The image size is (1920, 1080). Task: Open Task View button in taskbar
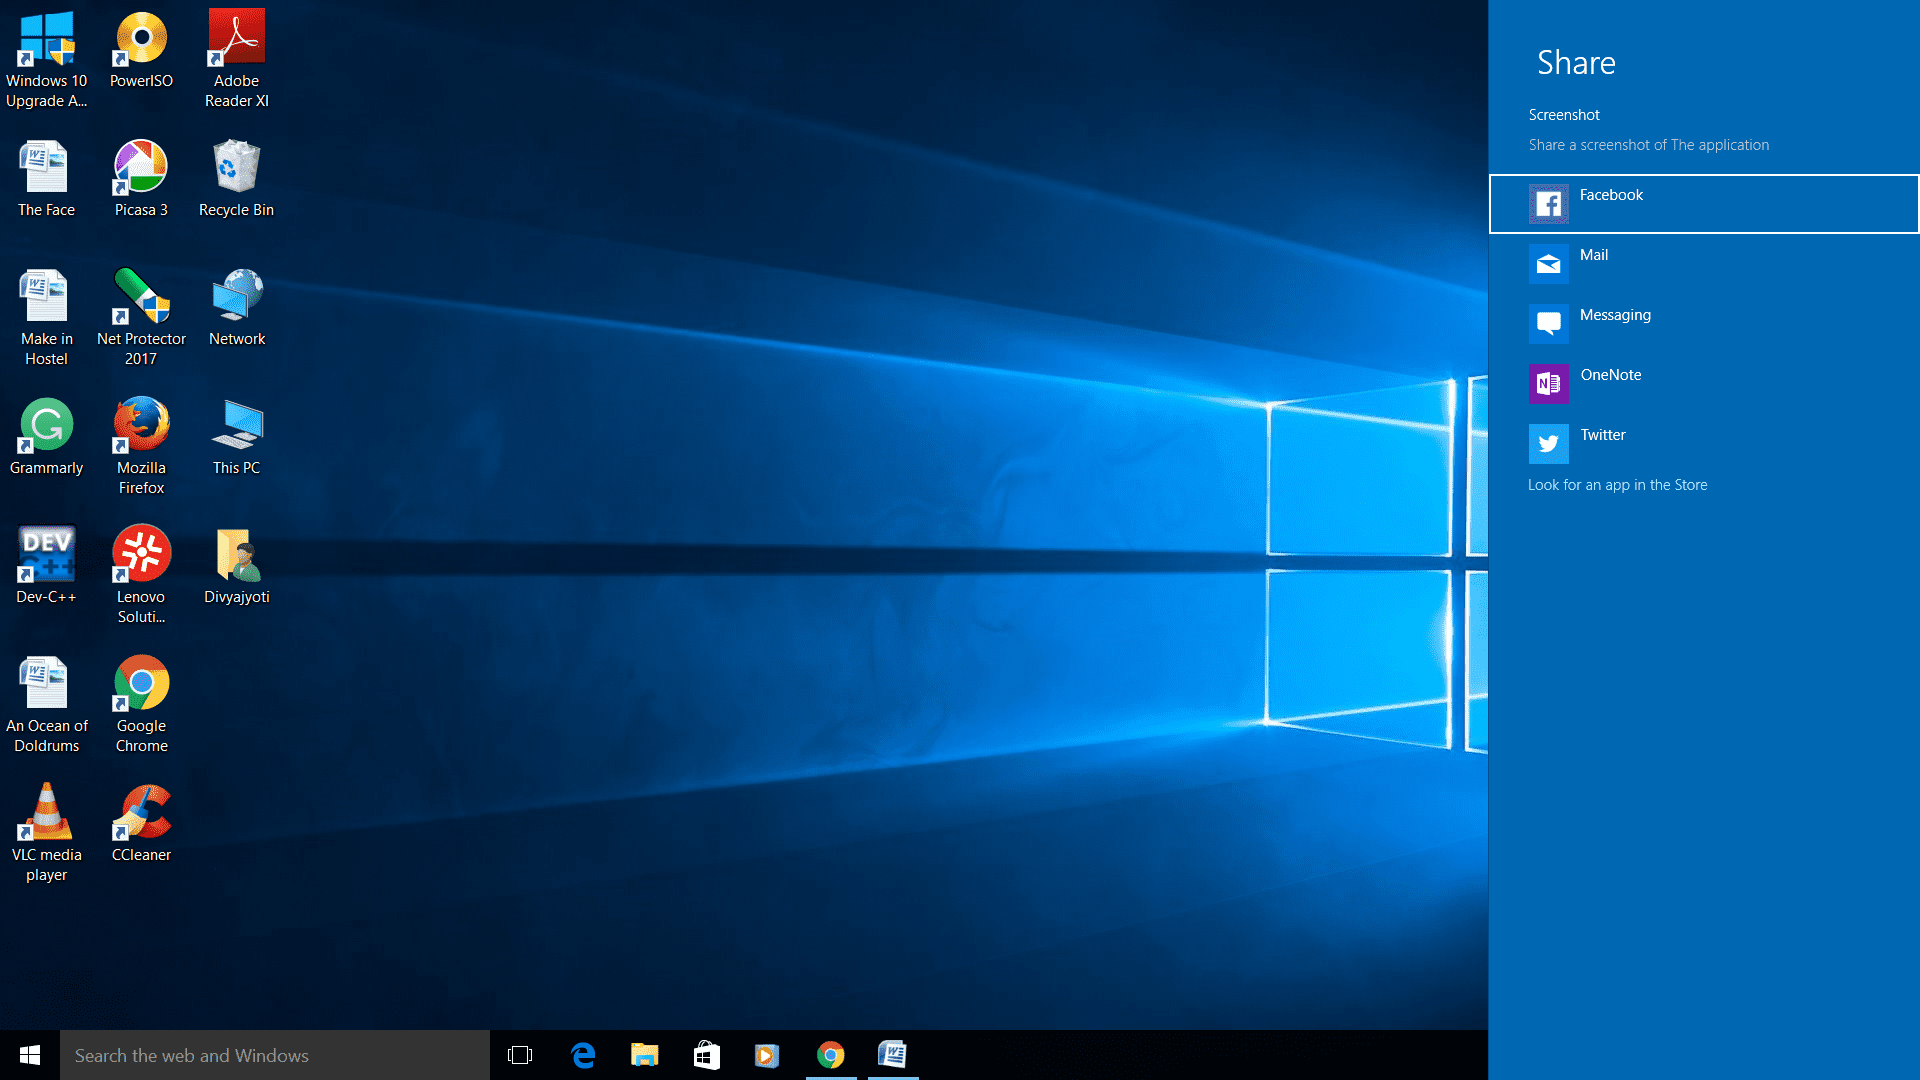tap(518, 1055)
